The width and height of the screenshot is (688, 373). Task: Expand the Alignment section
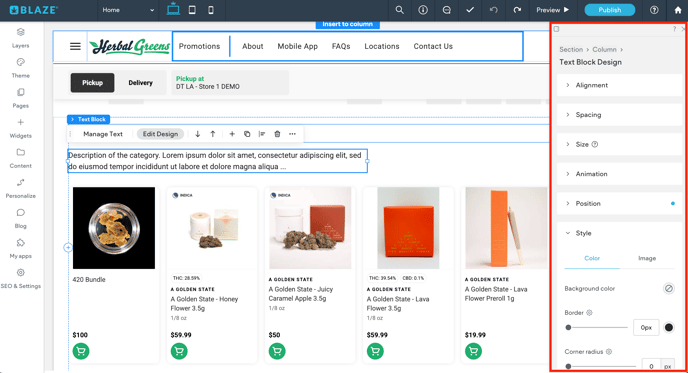coord(620,85)
